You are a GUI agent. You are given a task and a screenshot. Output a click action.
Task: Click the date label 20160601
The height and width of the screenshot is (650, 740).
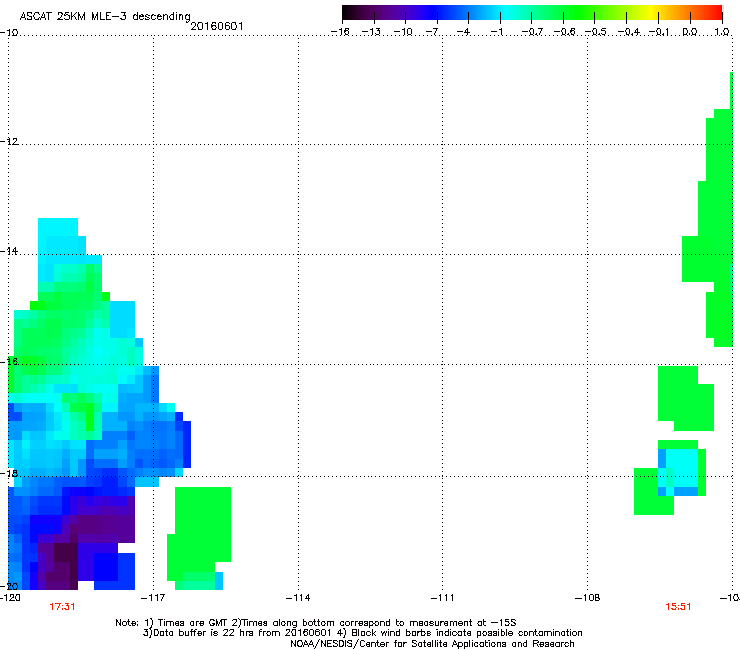[x=217, y=26]
